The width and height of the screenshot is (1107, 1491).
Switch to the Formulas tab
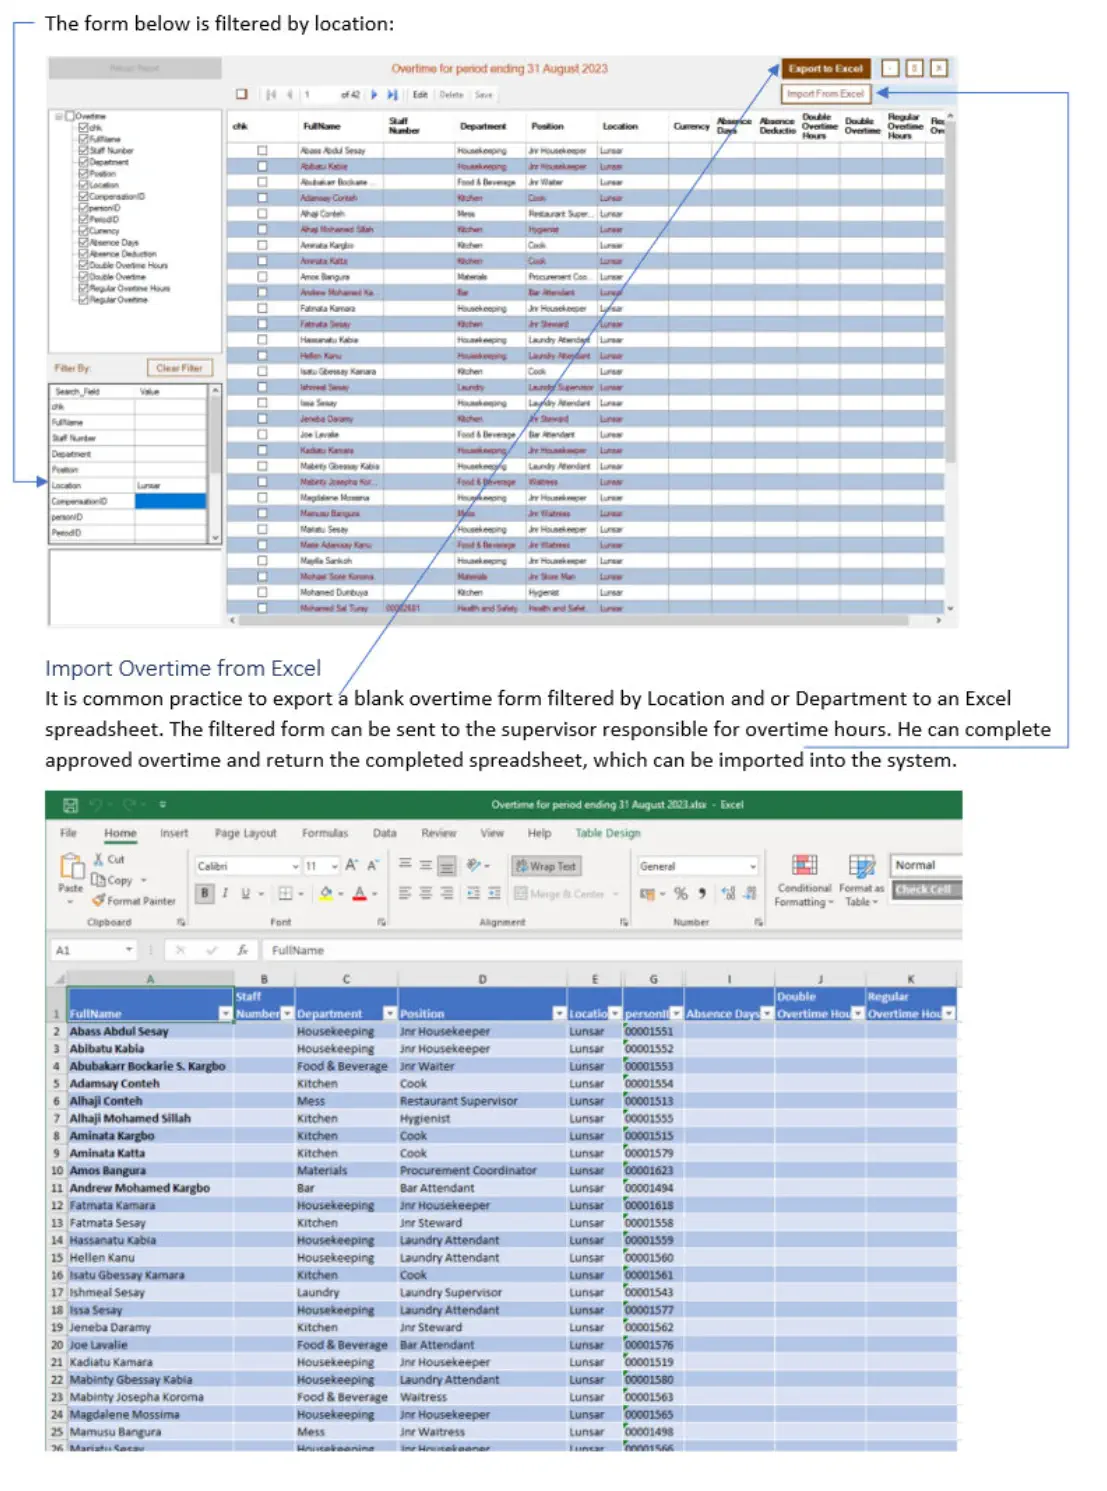pyautogui.click(x=325, y=833)
